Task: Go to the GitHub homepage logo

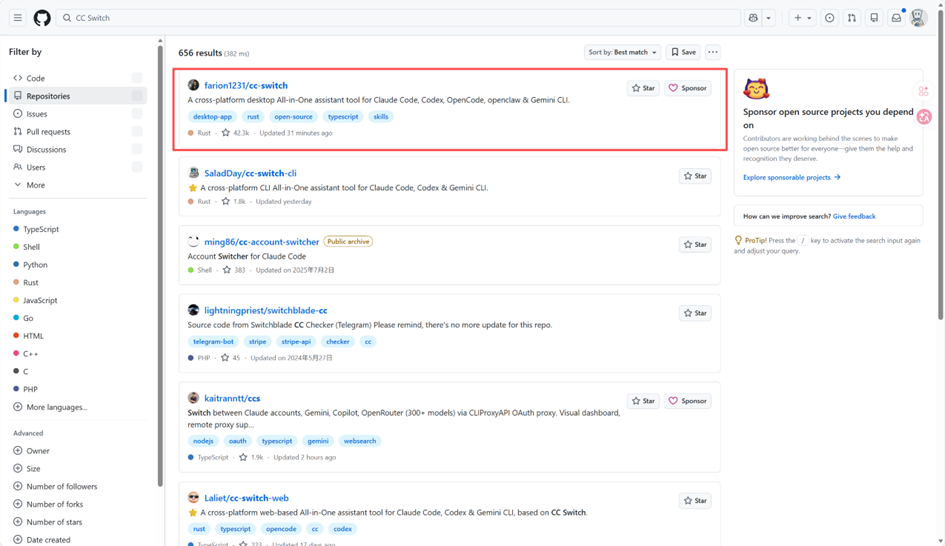Action: tap(42, 18)
